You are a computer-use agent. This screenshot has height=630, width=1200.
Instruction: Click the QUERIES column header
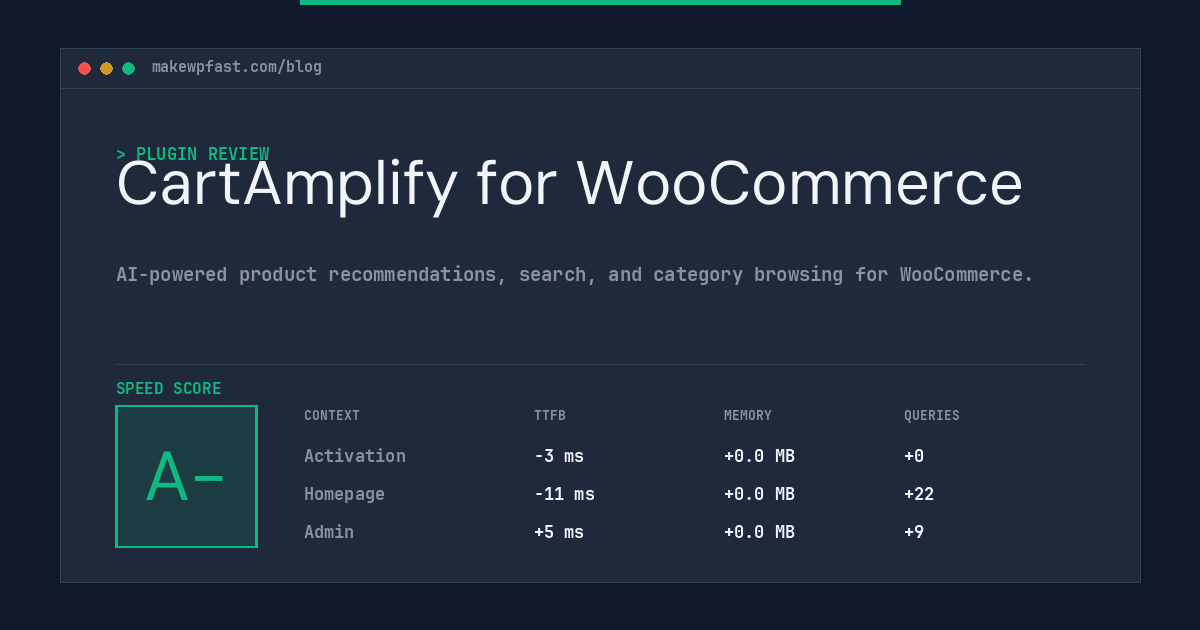(932, 416)
